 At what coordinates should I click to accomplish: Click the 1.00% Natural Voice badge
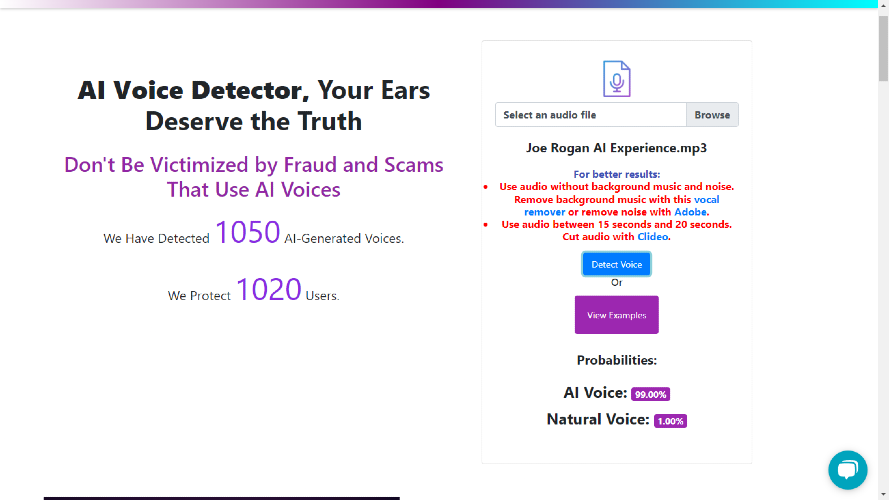670,421
